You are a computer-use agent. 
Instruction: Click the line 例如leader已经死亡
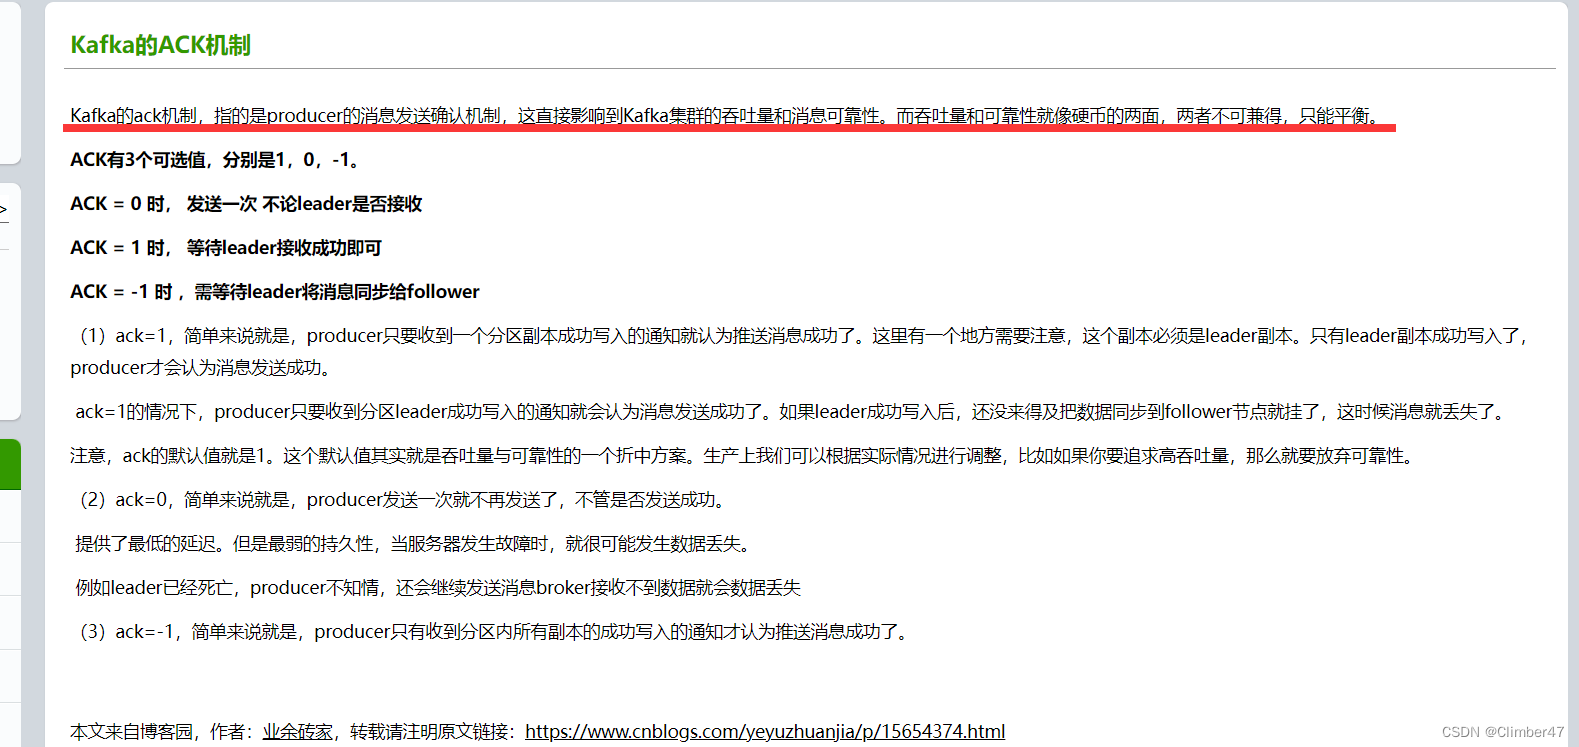(438, 588)
